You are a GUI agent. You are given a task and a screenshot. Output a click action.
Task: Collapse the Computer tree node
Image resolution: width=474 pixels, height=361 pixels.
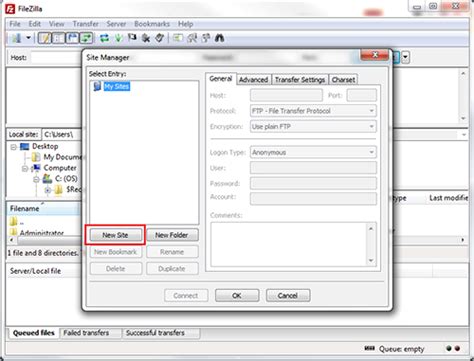tap(25, 169)
